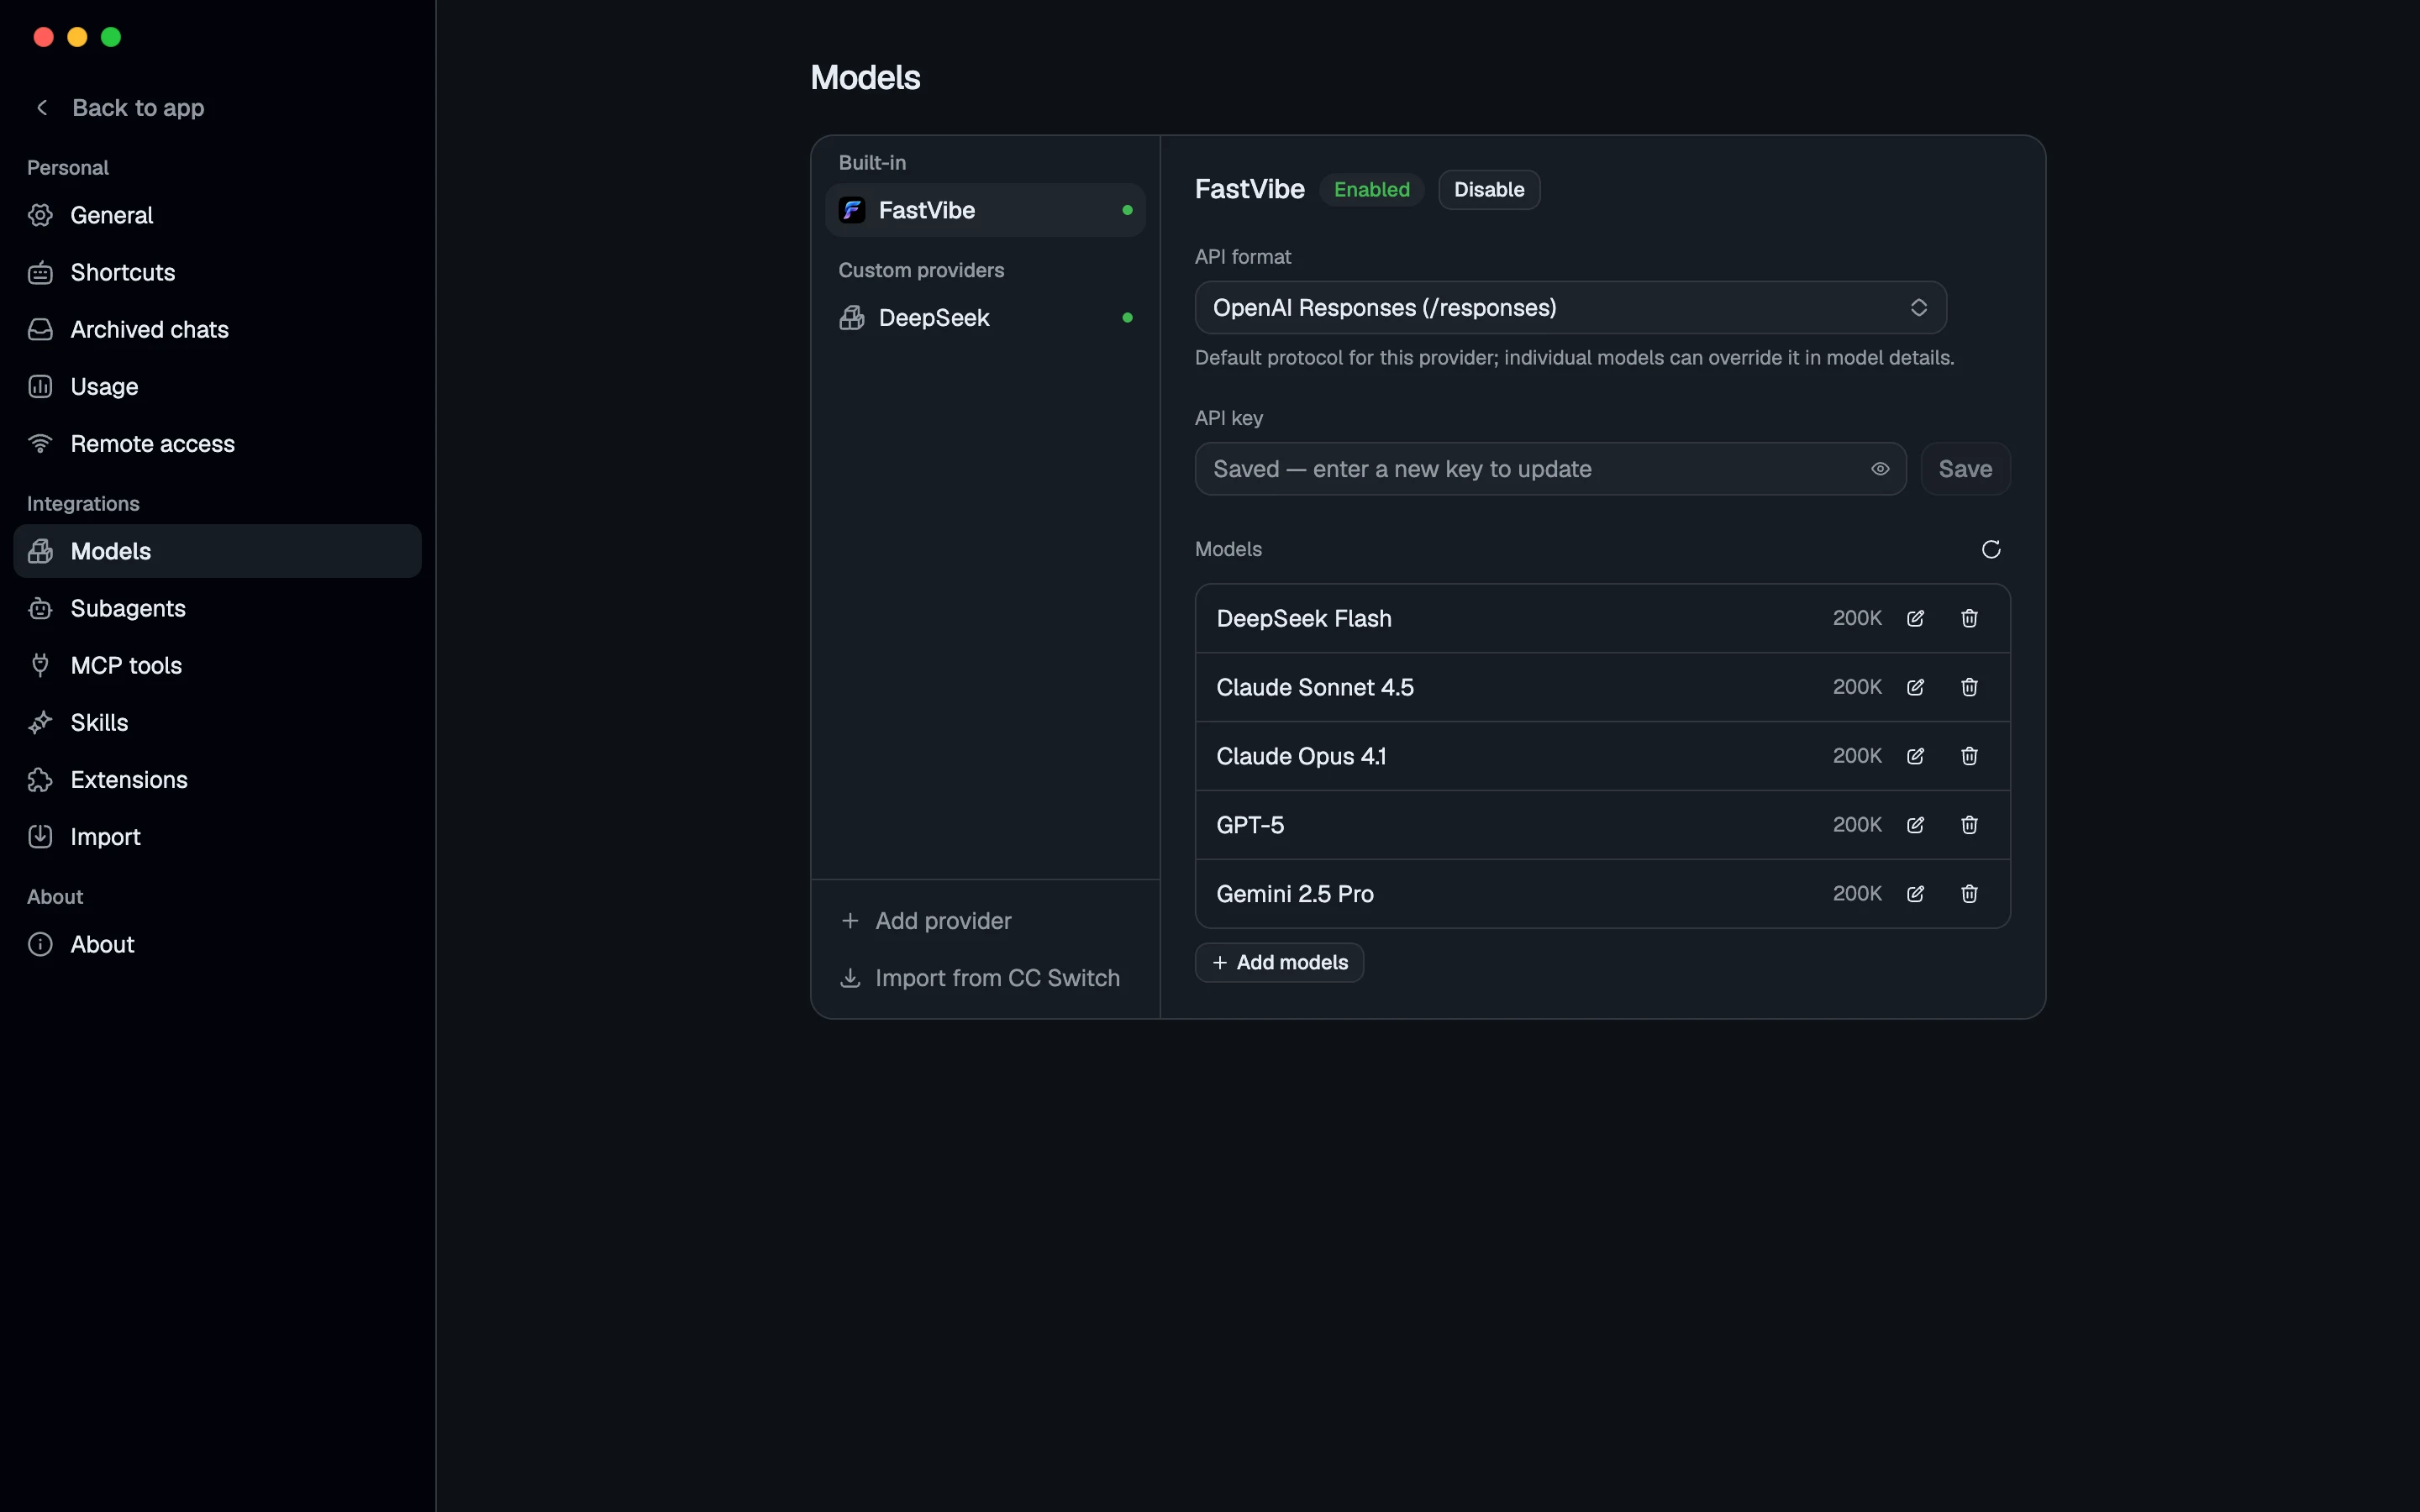Click the green status dot beside FastVibe

1127,210
